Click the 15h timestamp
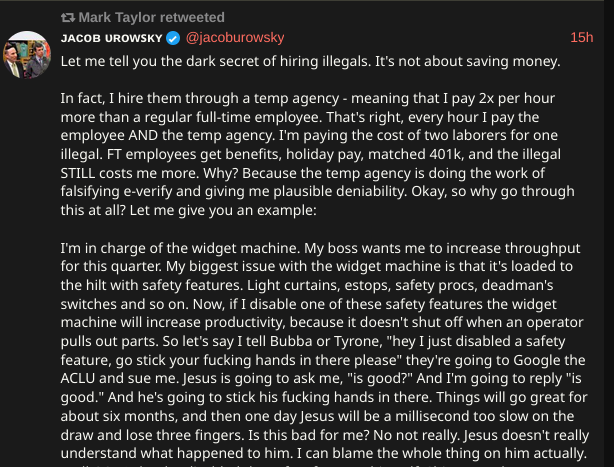Screen dimensions: 614x467 (581, 38)
